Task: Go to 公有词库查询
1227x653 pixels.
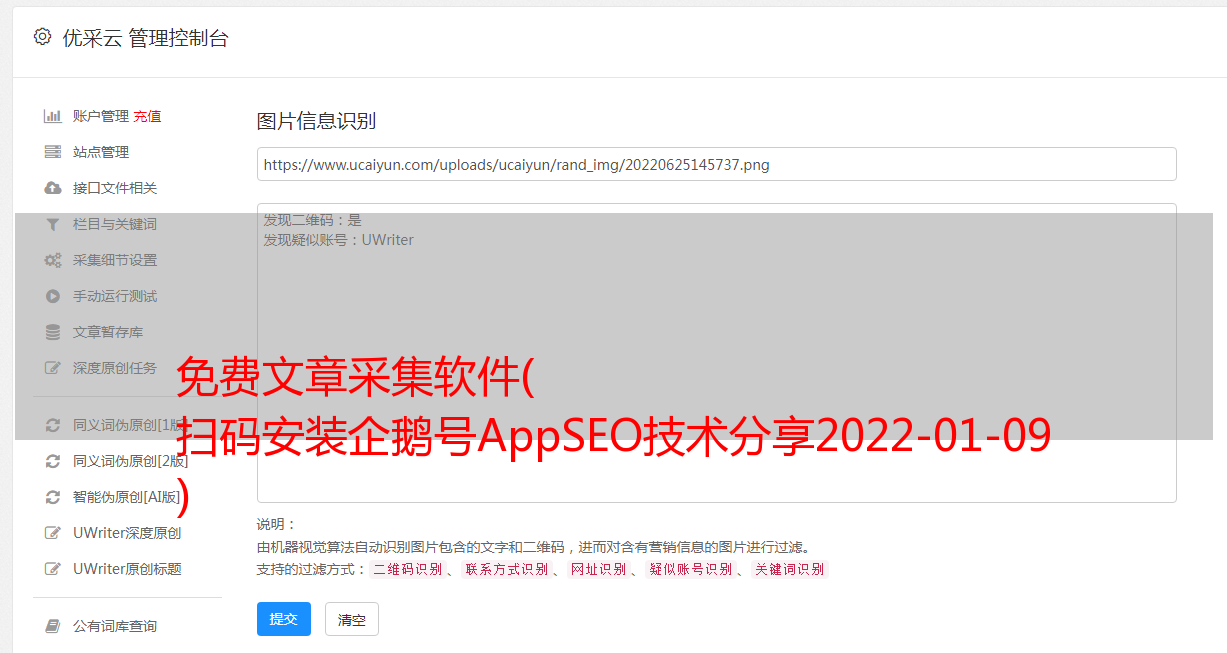Action: pyautogui.click(x=115, y=626)
